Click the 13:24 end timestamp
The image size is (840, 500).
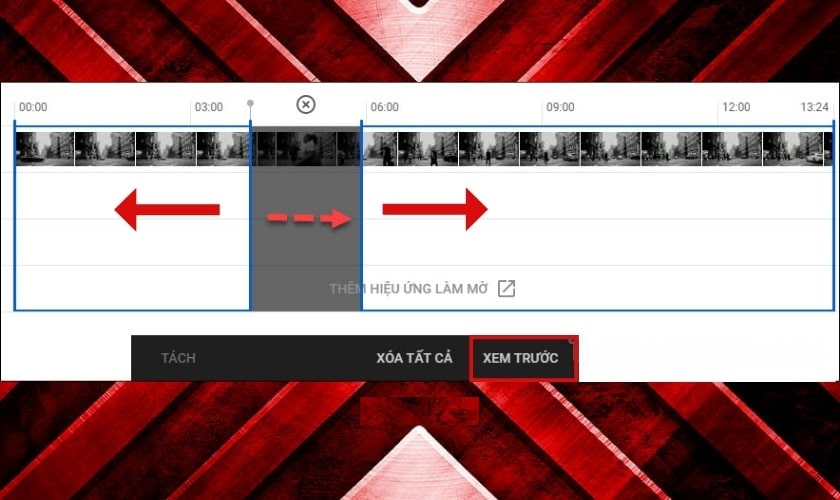click(814, 107)
